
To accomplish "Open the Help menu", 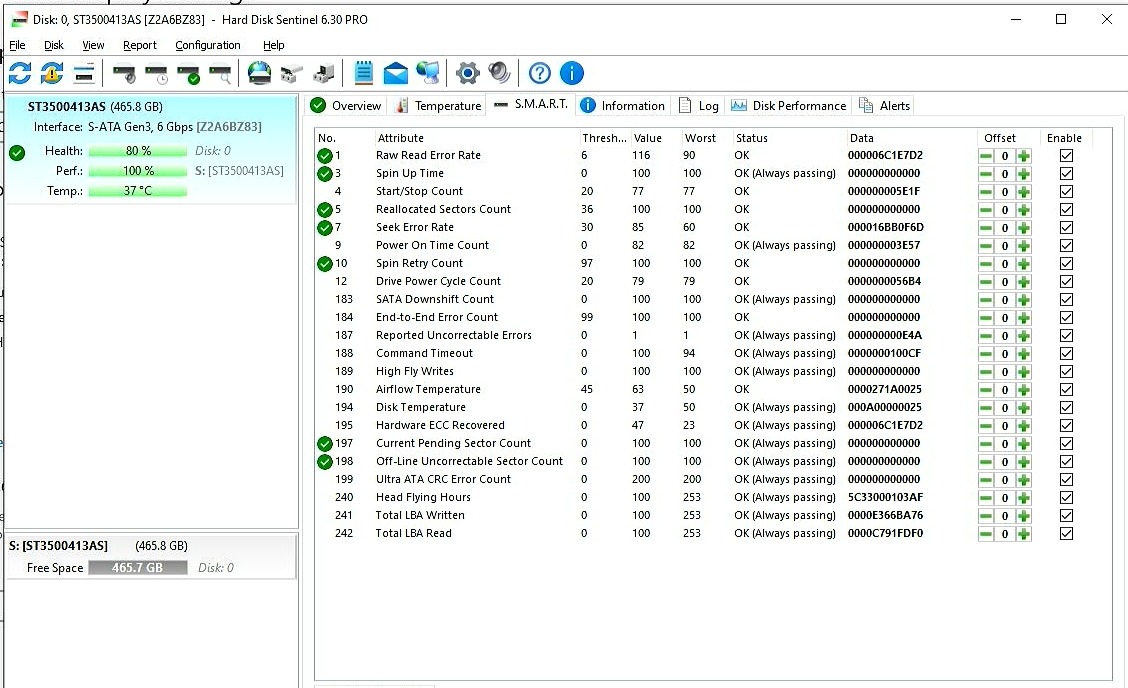I will (x=273, y=45).
